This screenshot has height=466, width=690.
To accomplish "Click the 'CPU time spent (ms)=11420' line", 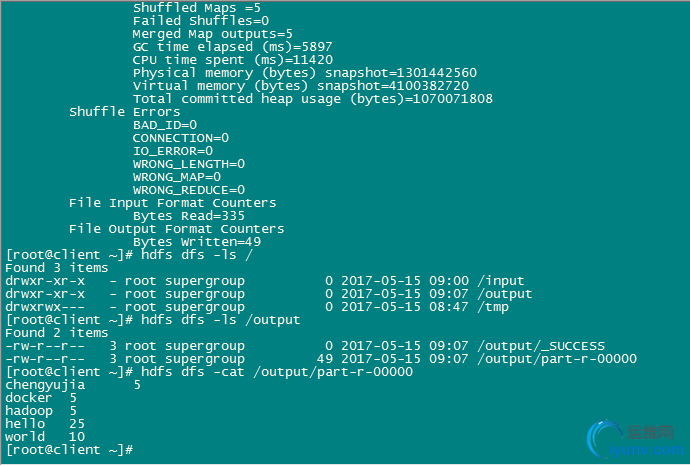I will [233, 60].
